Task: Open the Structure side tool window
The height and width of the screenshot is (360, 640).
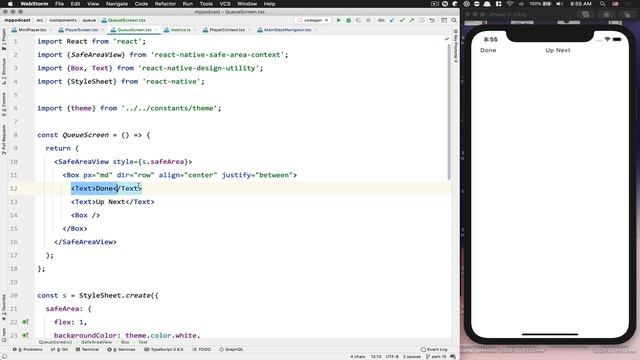Action: [4, 71]
